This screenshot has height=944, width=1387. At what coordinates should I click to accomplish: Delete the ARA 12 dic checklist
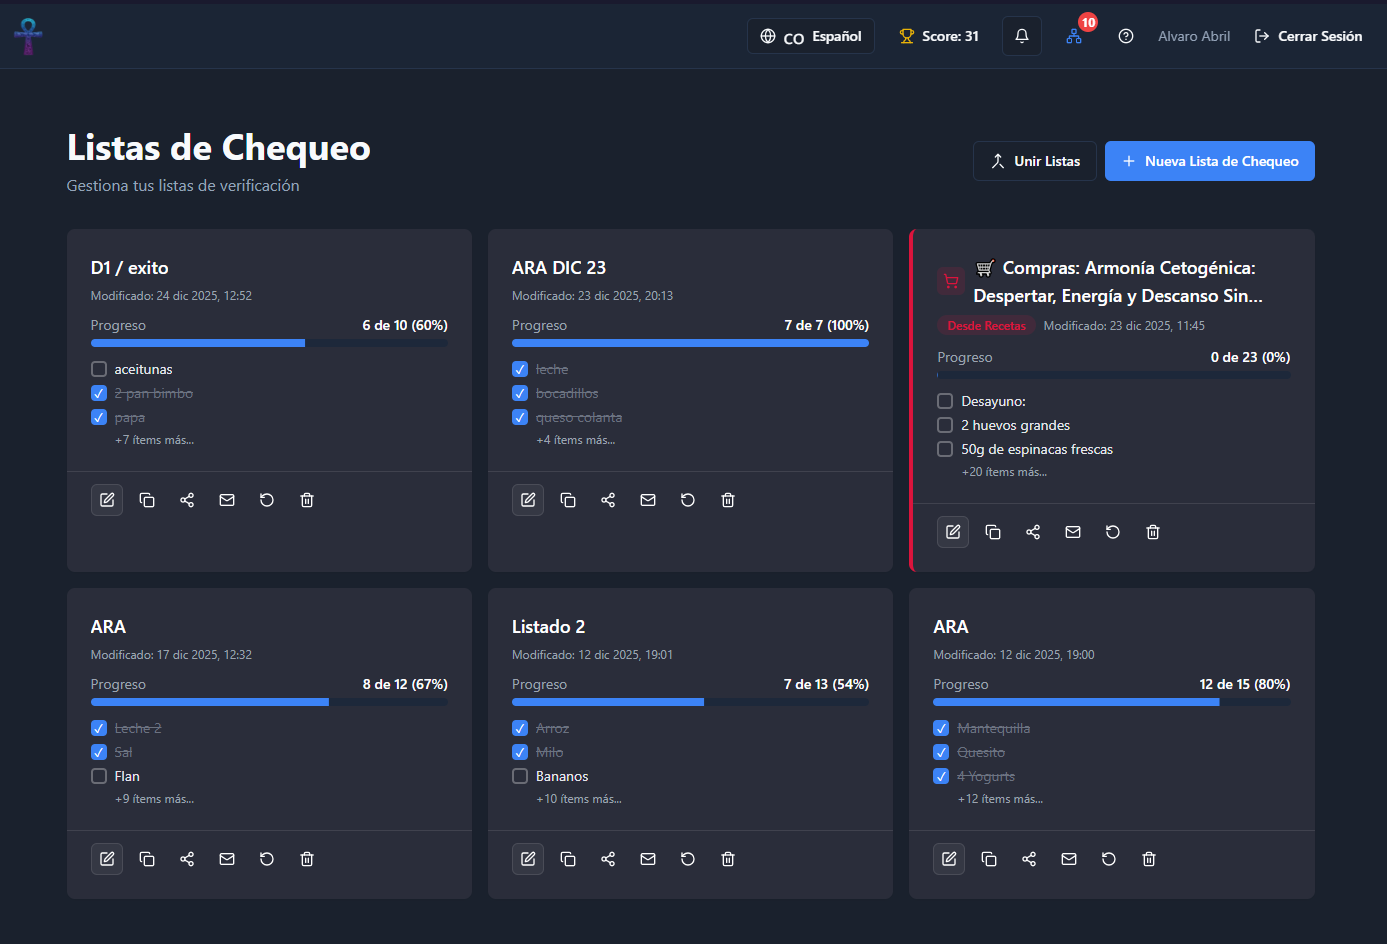(1149, 859)
